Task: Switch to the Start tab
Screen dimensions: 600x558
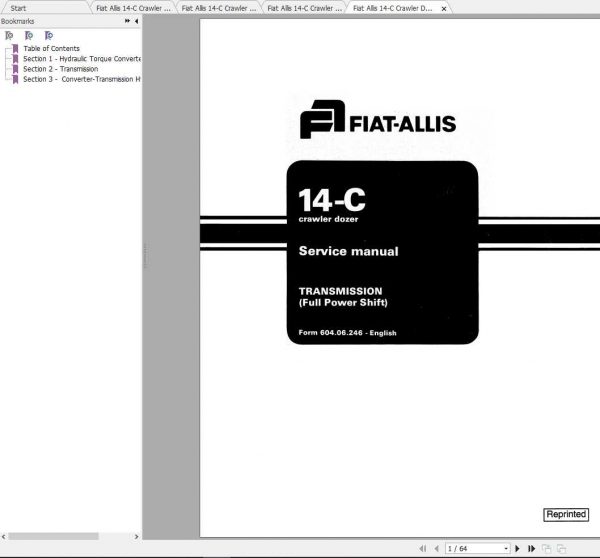Action: [18, 8]
